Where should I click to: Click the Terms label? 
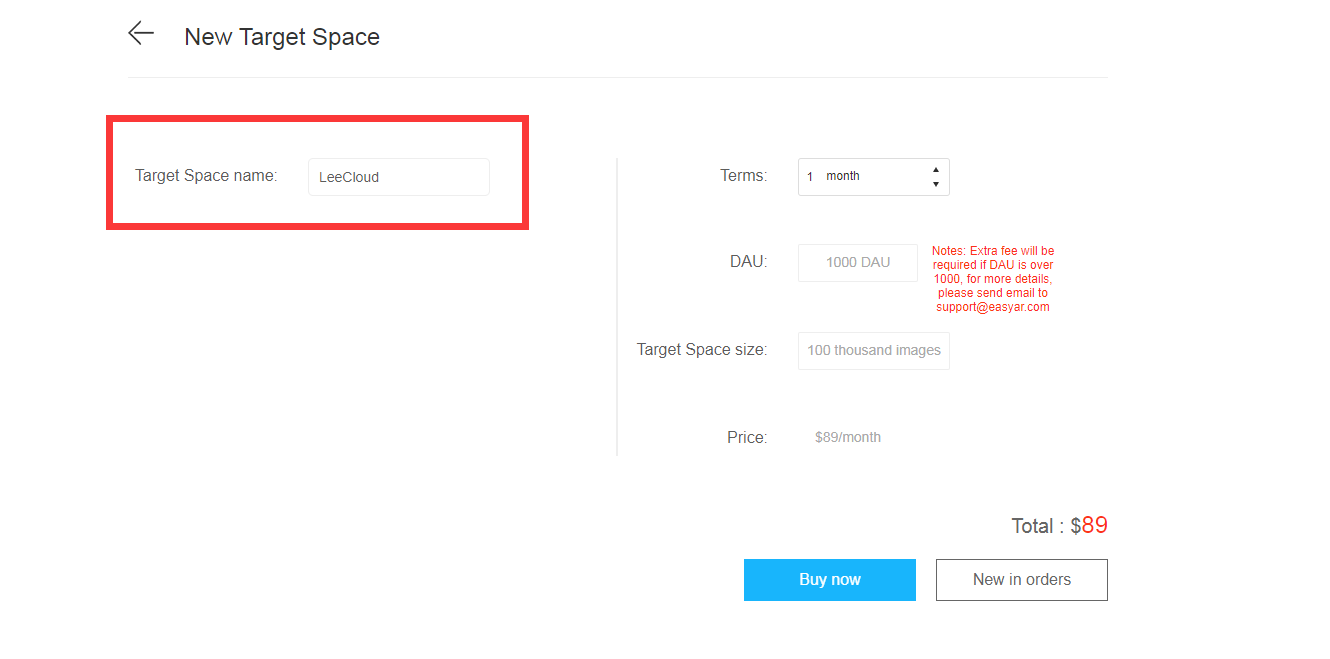[x=744, y=175]
